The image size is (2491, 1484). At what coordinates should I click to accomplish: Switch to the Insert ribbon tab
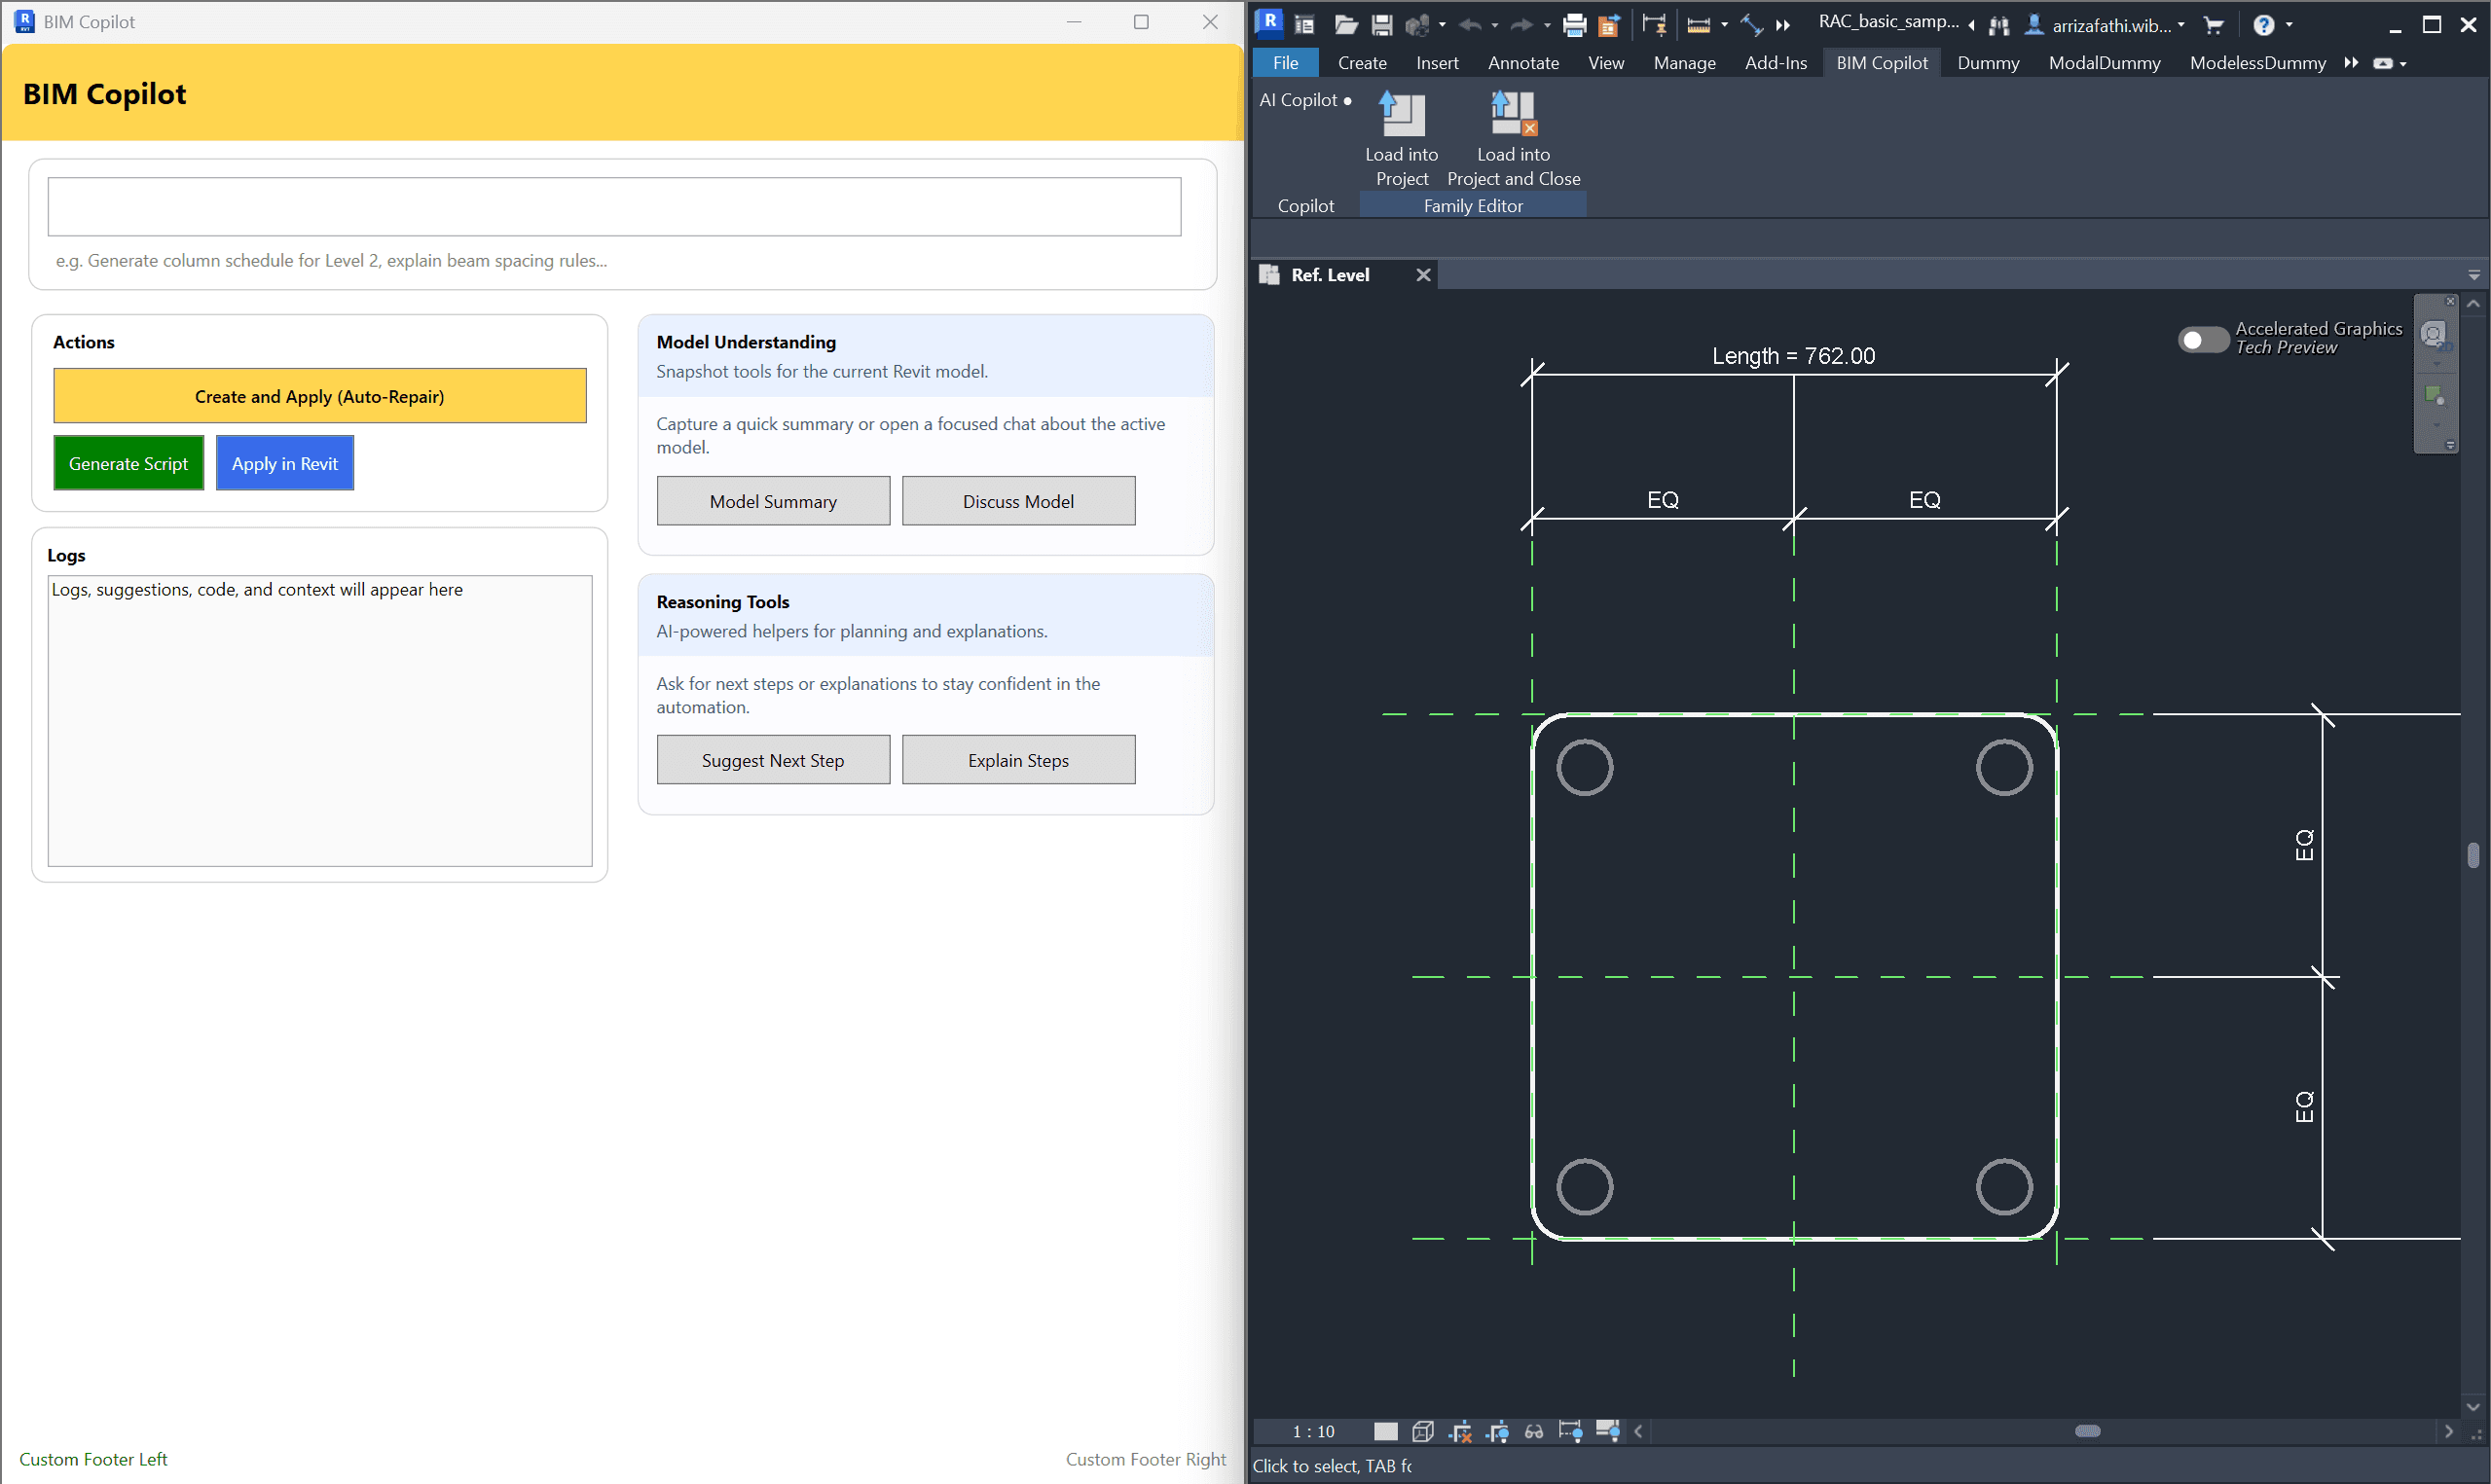[x=1437, y=63]
